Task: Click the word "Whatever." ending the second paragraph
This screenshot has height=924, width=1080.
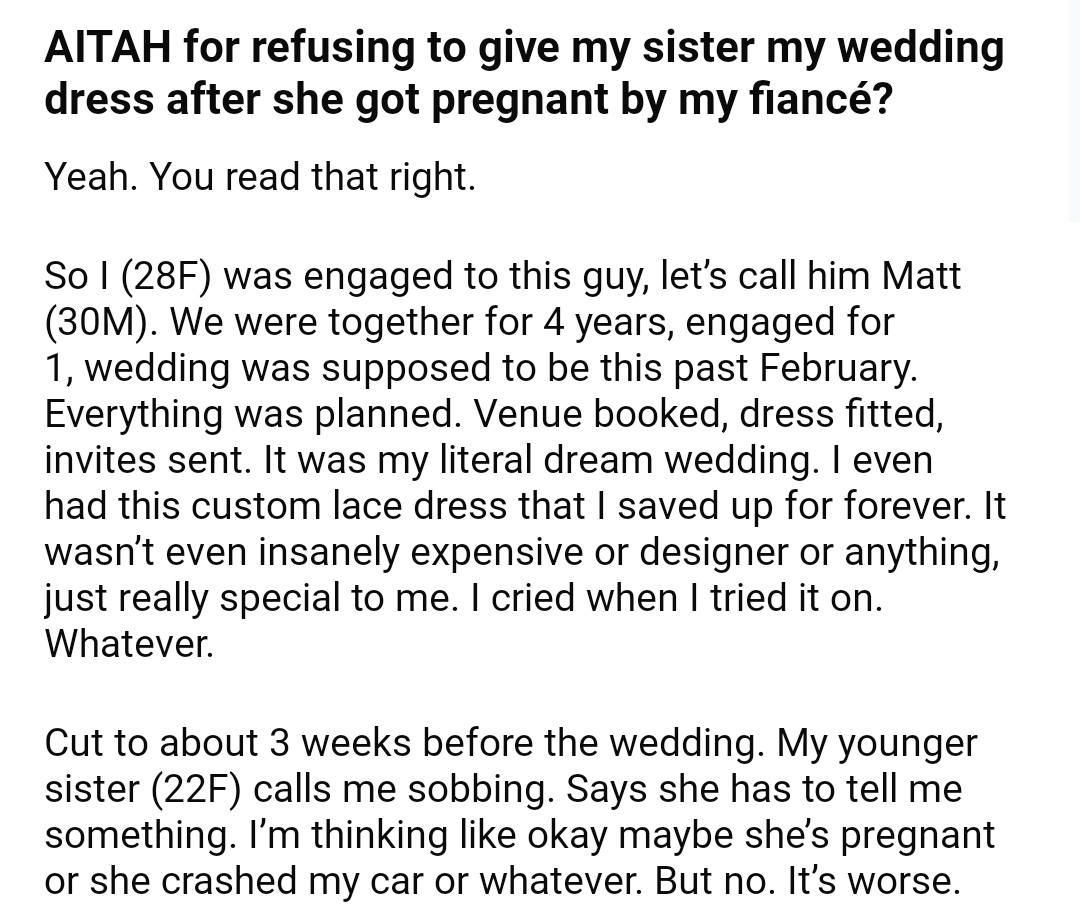Action: (x=129, y=644)
